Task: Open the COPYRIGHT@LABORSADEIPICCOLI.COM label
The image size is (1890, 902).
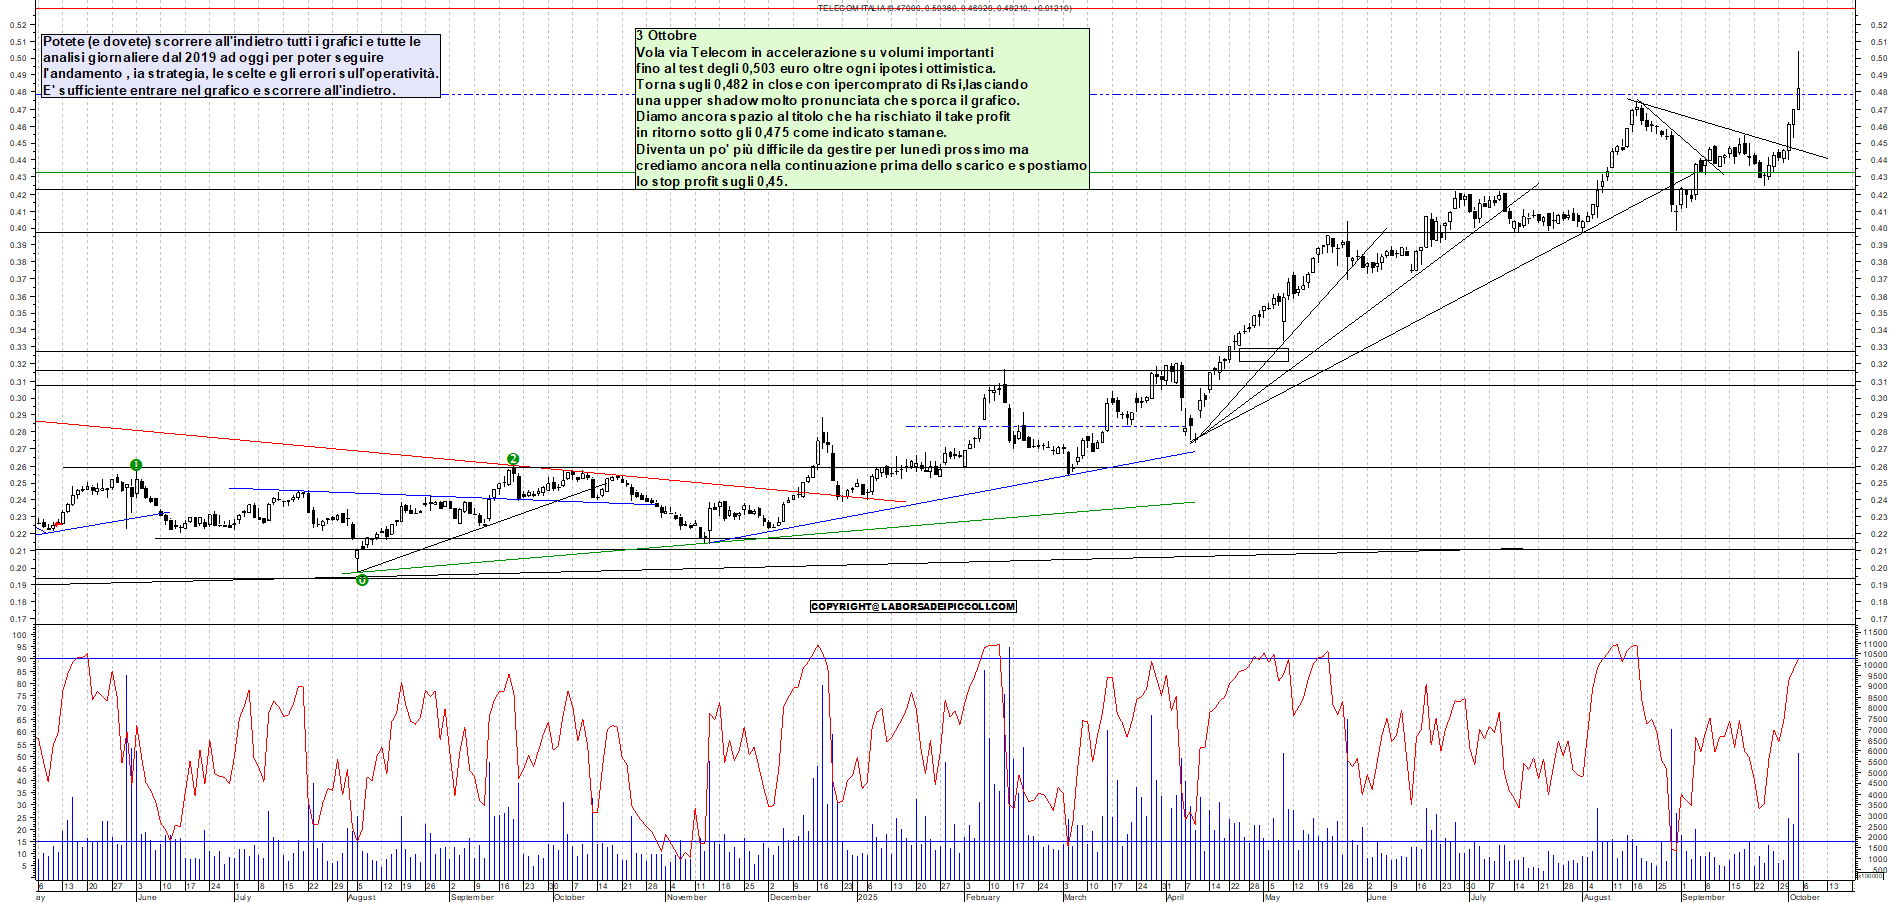Action: (x=913, y=607)
